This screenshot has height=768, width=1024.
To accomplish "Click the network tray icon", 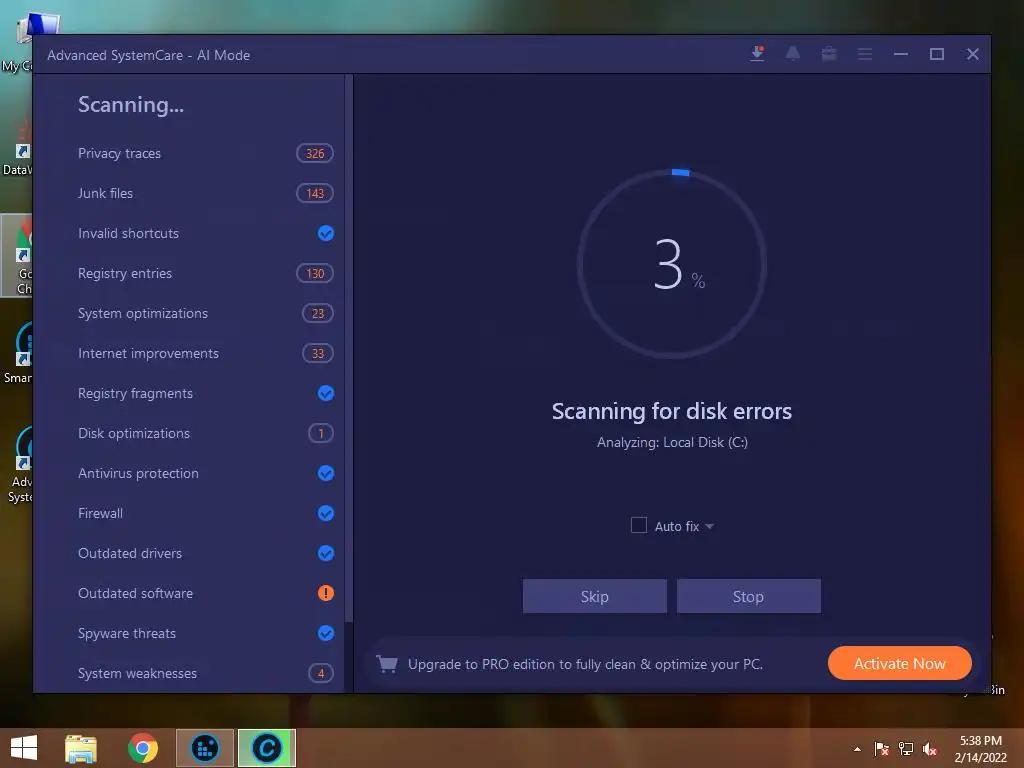I will pos(906,749).
